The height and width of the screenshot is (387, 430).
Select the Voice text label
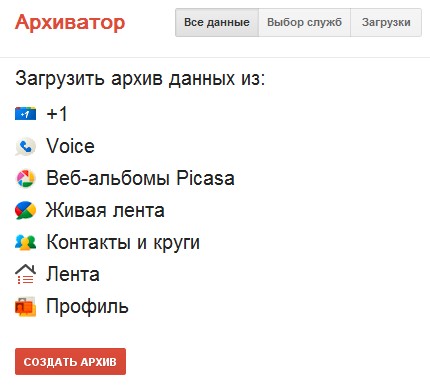[x=70, y=146]
